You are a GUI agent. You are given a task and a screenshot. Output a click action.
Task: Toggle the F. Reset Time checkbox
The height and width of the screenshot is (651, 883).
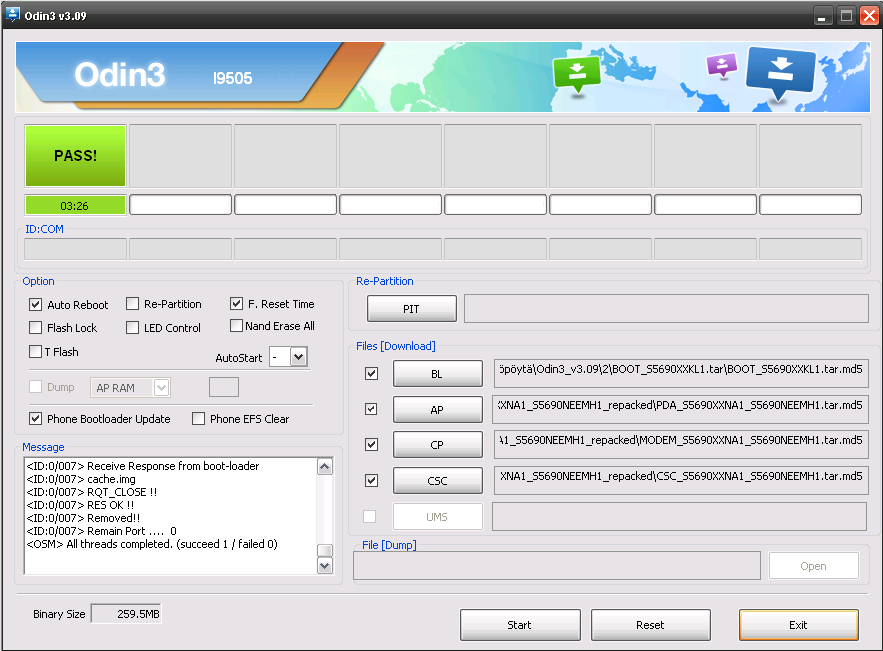click(237, 304)
